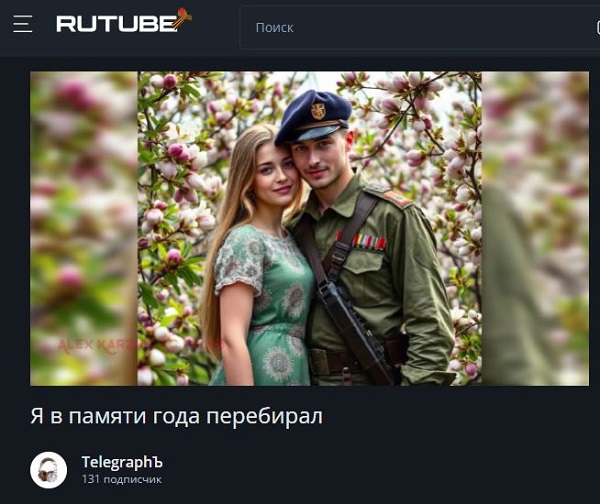Focus the Поиск search field

419,28
